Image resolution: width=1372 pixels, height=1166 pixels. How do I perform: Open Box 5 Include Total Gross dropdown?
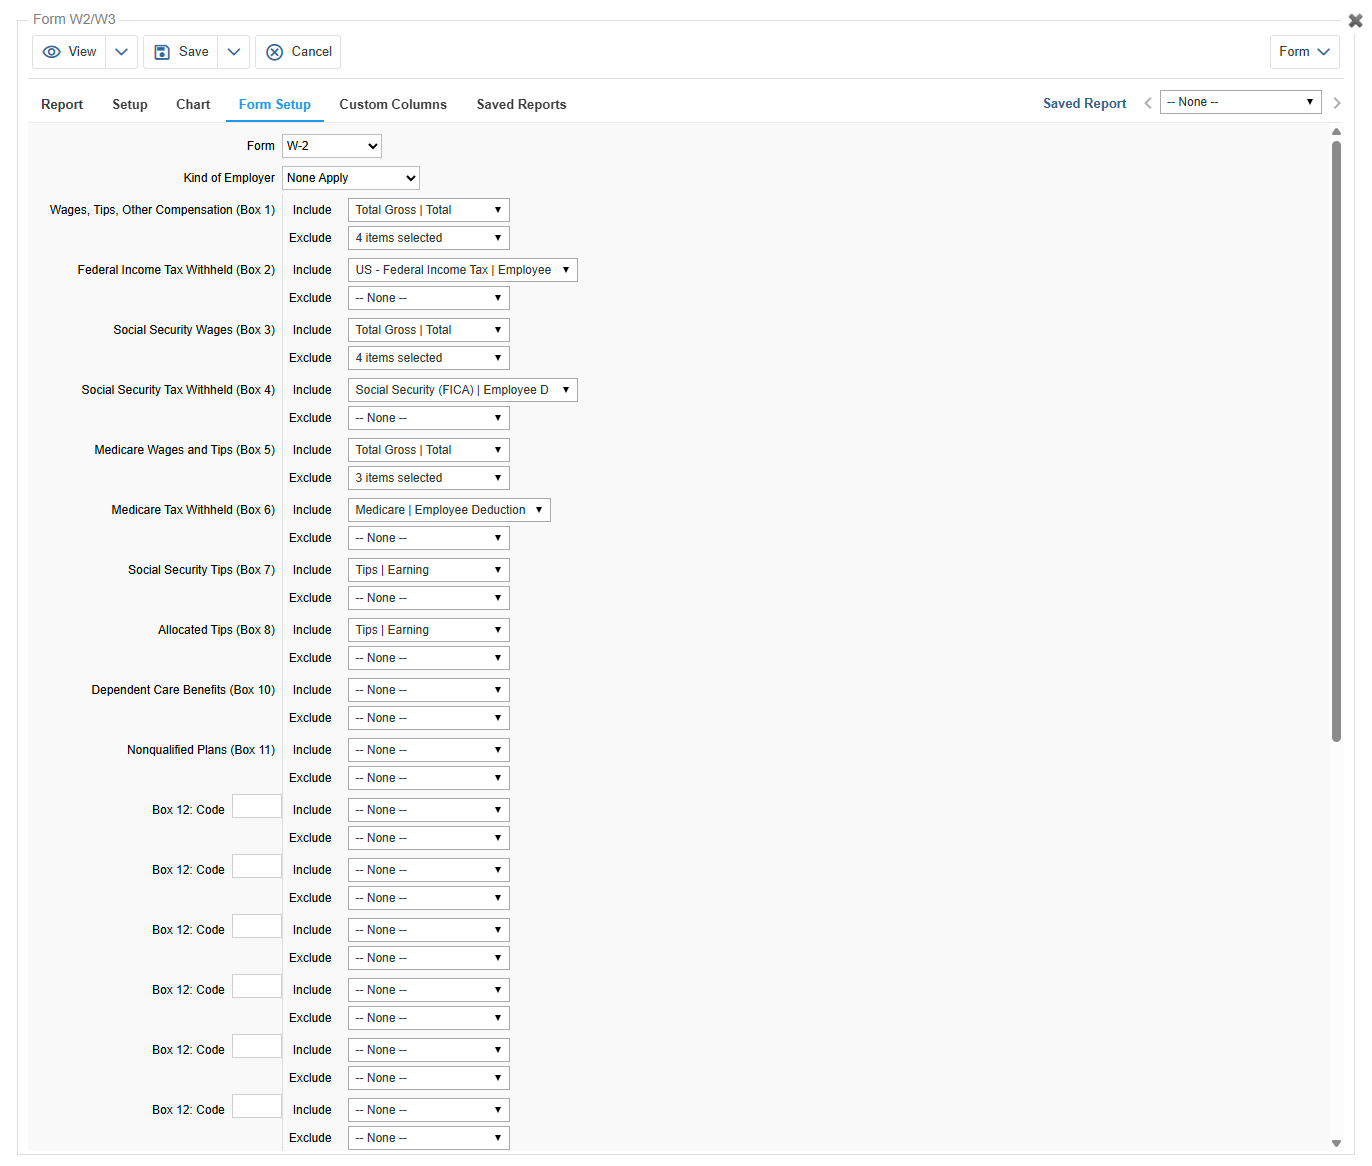click(x=429, y=450)
